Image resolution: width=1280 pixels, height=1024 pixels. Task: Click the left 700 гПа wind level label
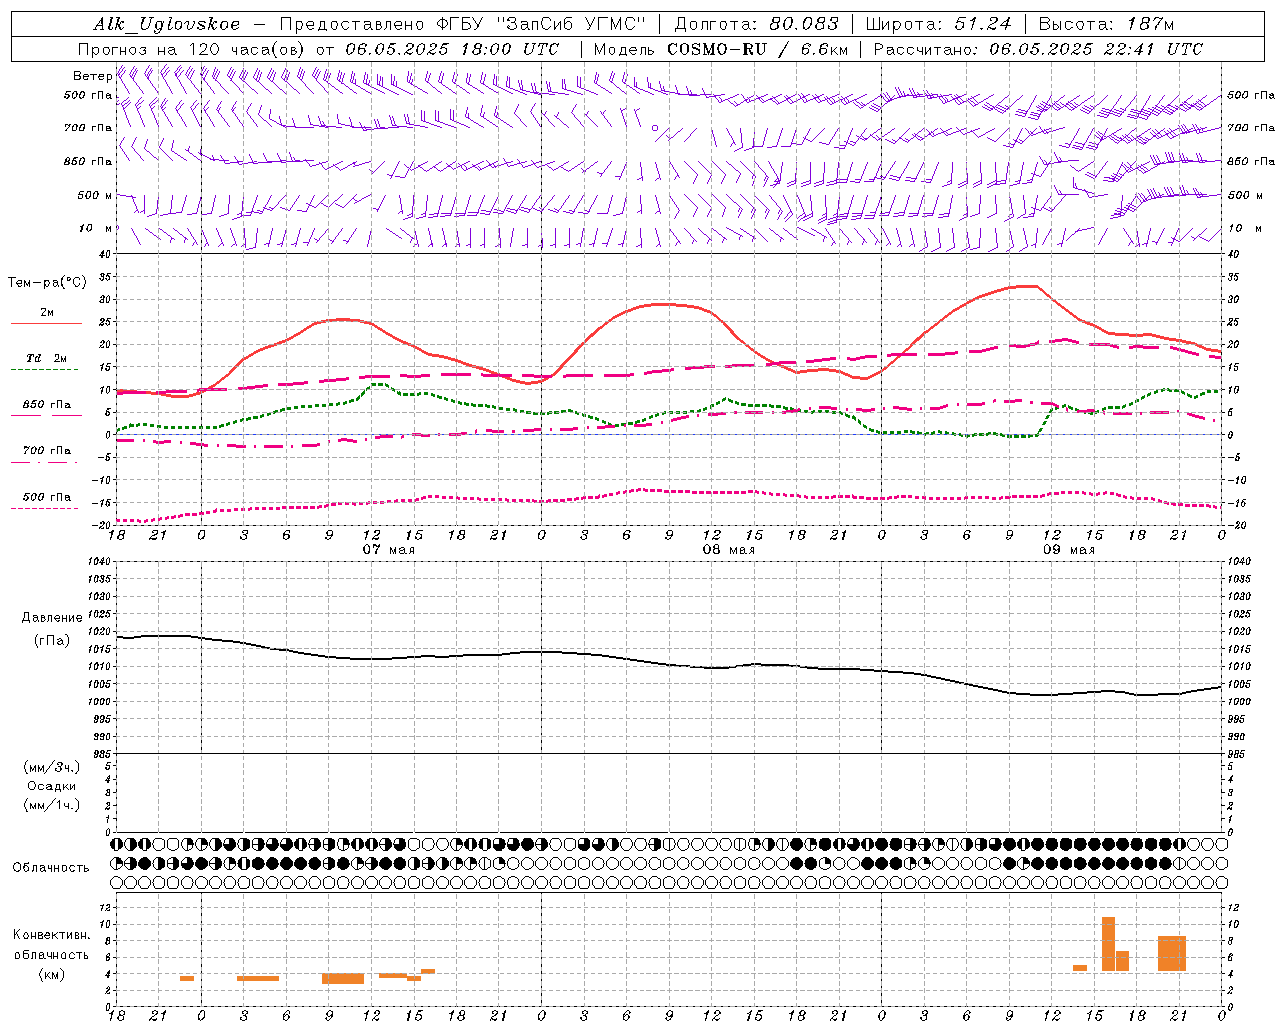coord(88,128)
